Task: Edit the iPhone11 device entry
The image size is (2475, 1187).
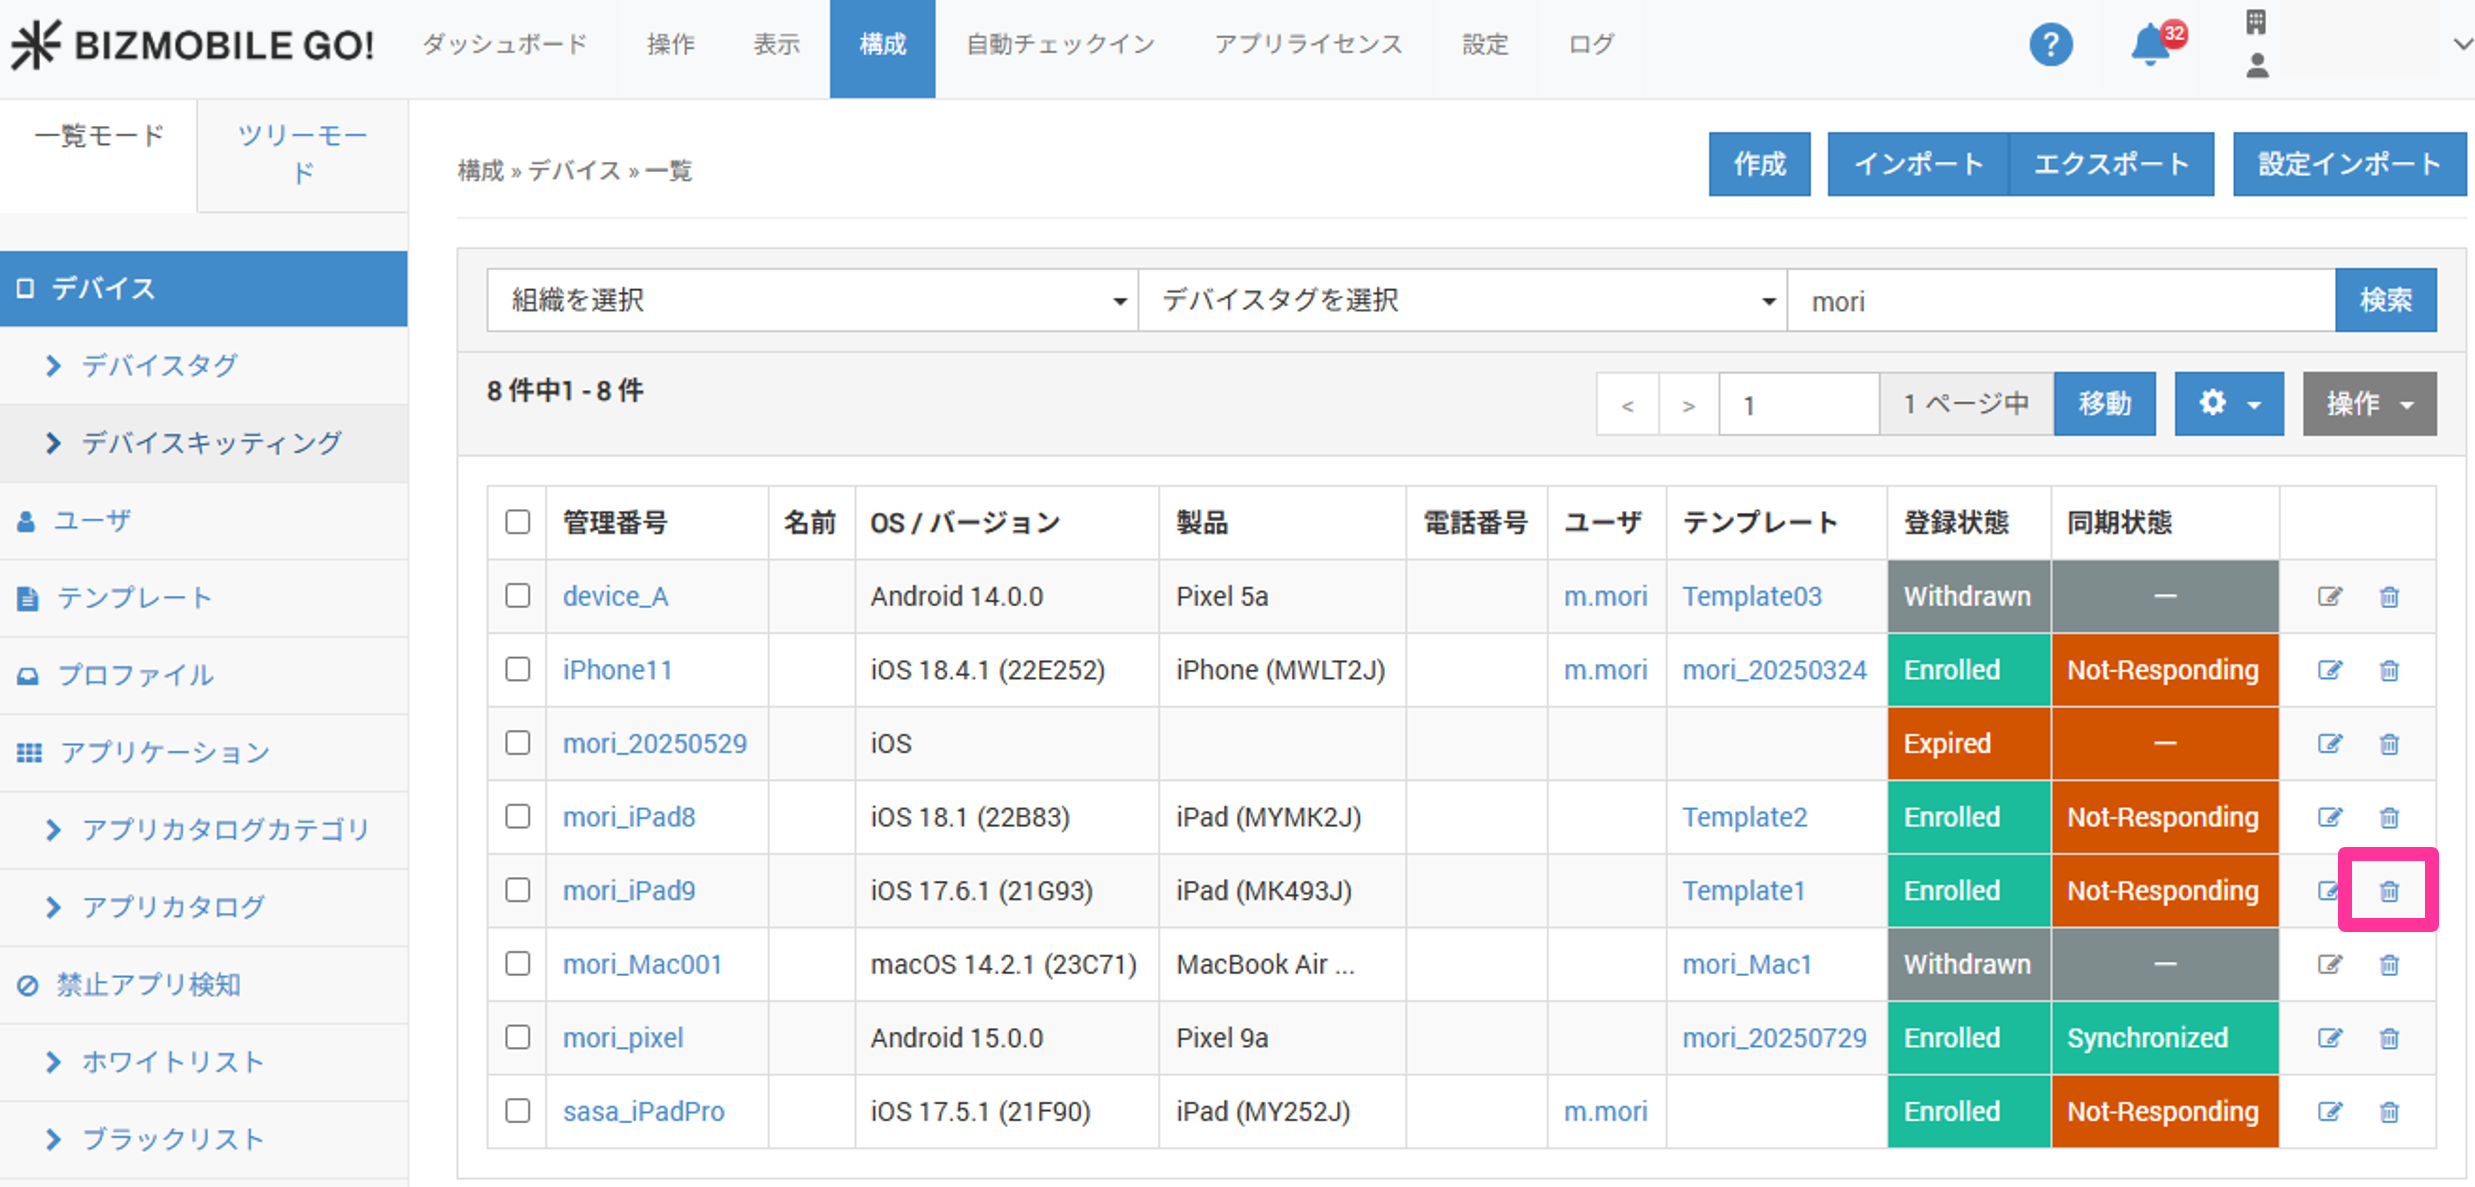Action: point(2330,670)
